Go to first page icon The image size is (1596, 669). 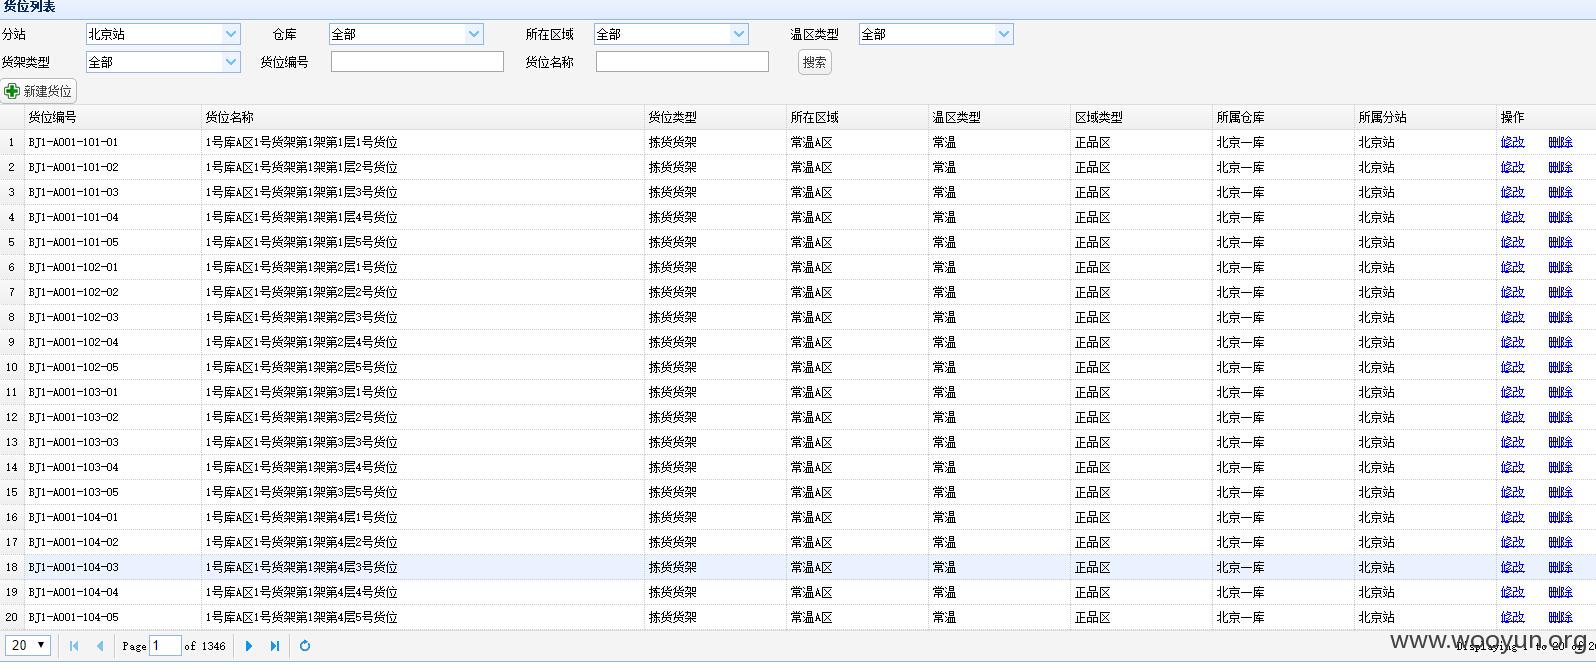click(74, 646)
